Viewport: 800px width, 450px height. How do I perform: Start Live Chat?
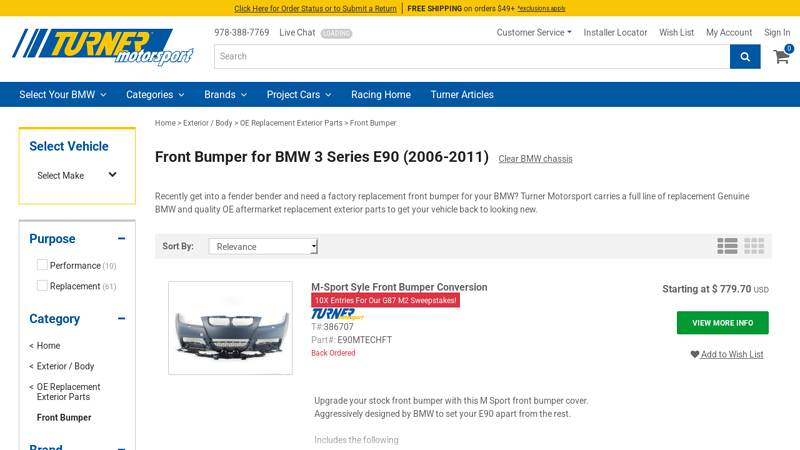pos(297,32)
